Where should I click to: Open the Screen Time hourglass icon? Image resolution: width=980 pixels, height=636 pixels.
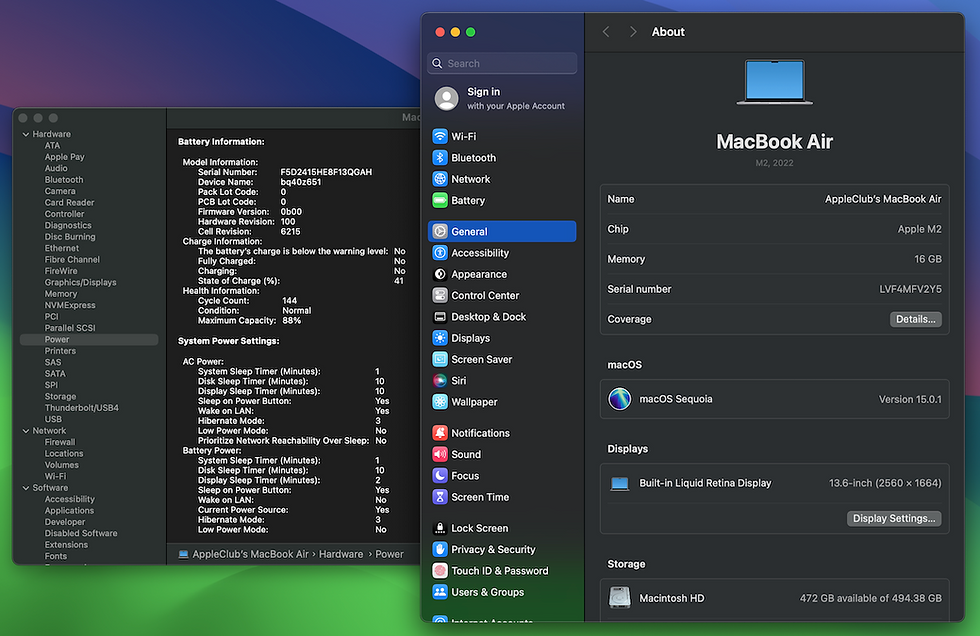440,497
